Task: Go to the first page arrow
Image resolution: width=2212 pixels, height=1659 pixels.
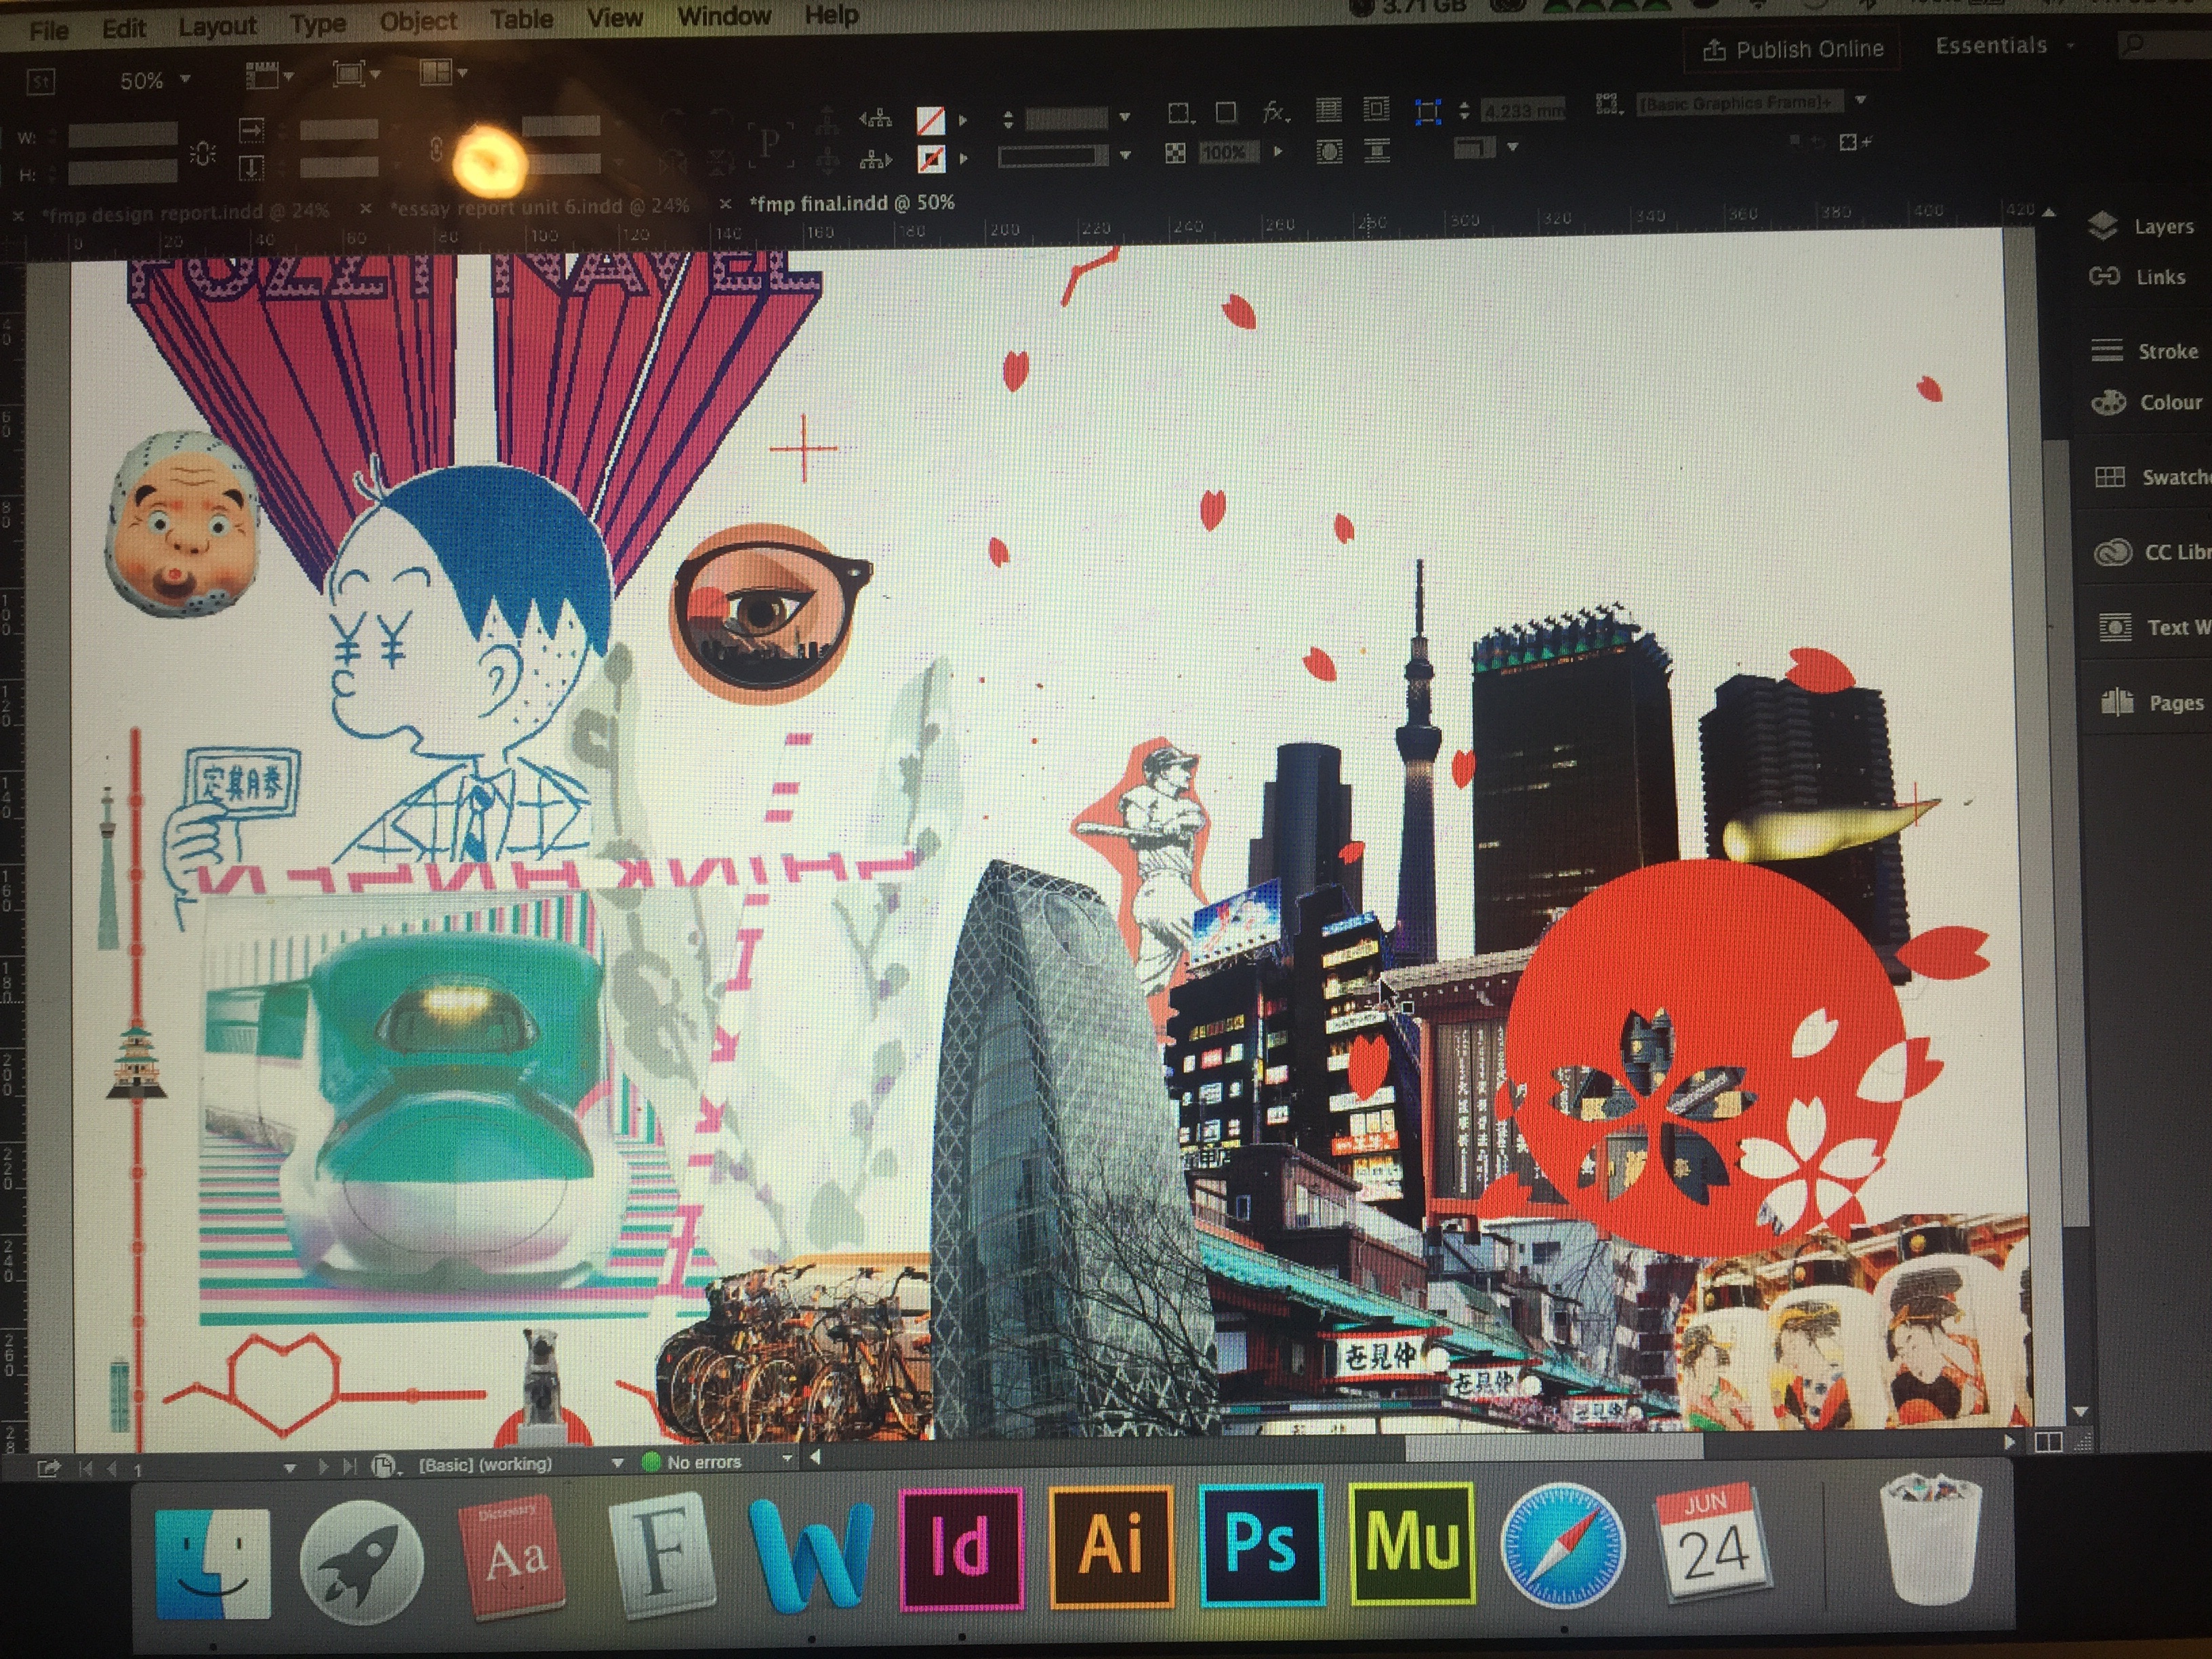Action: pyautogui.click(x=86, y=1469)
